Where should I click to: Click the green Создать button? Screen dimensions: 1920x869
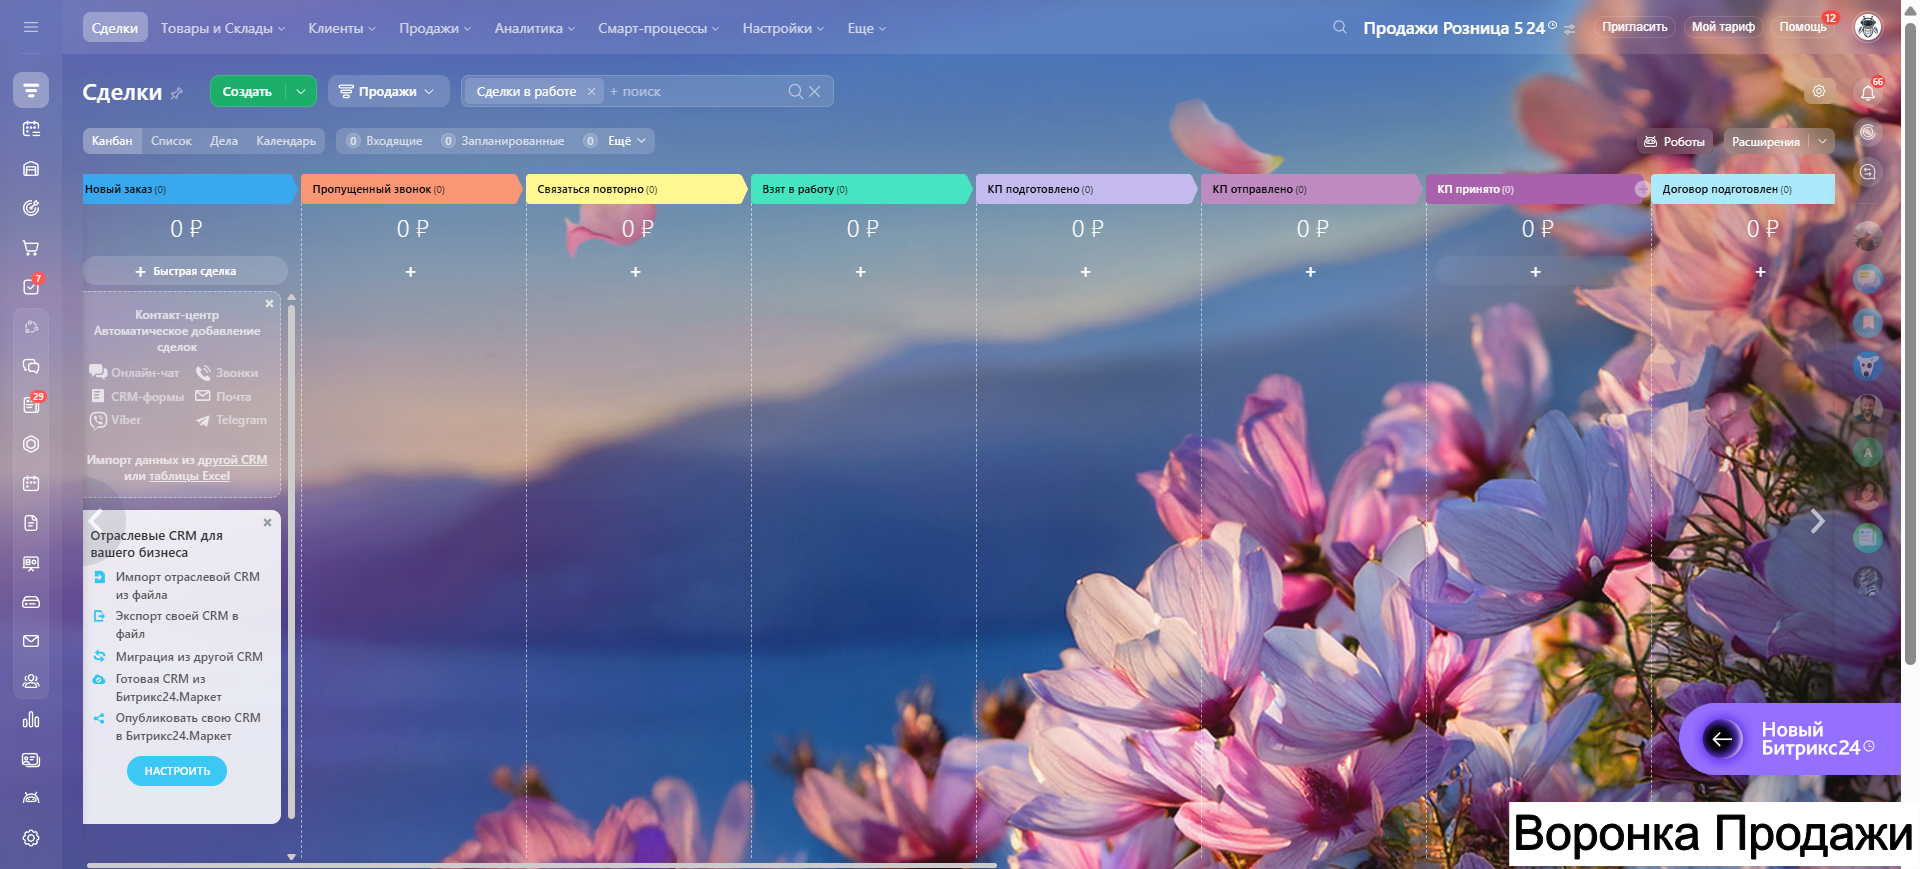tap(247, 91)
